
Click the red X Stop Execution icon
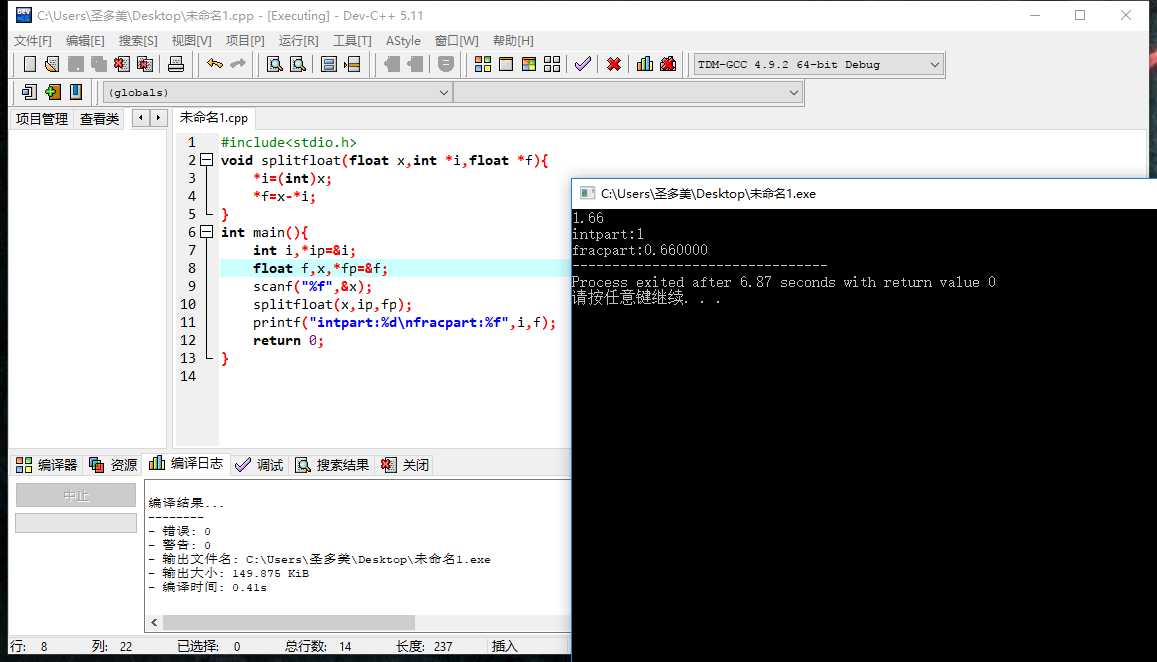613,64
